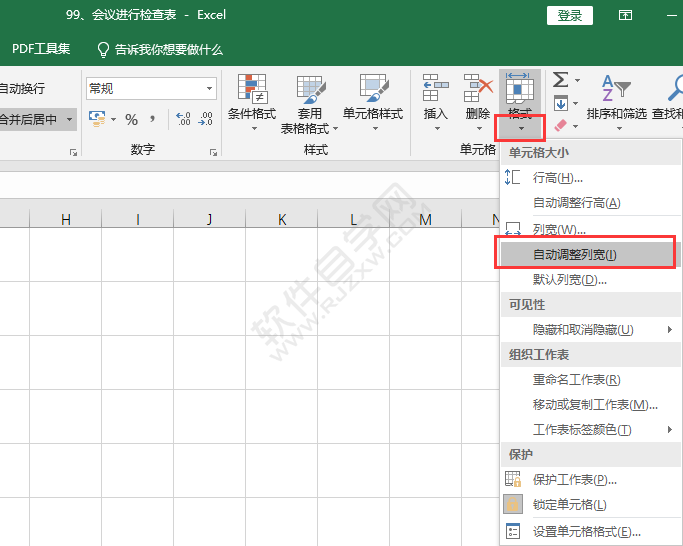The image size is (683, 546).
Task: Open number format dialog launcher
Action: click(x=213, y=152)
